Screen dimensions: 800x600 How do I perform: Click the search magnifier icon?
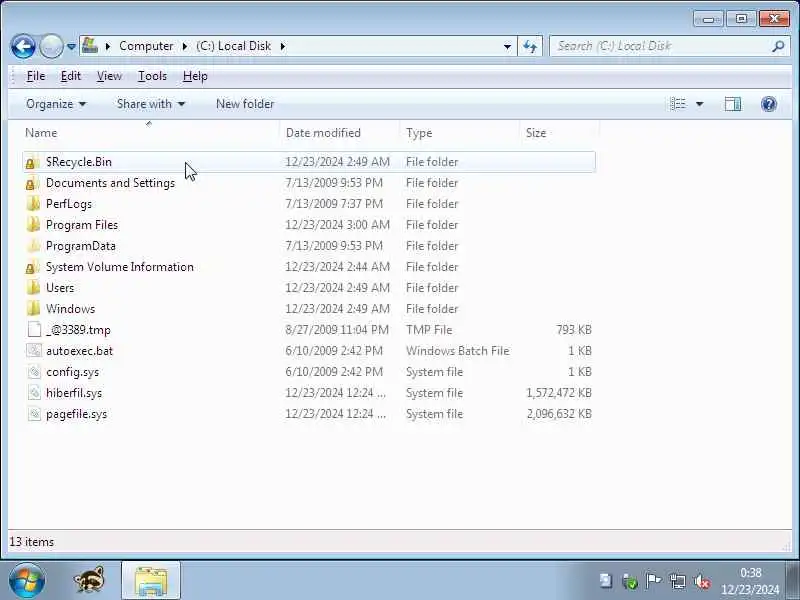point(778,46)
